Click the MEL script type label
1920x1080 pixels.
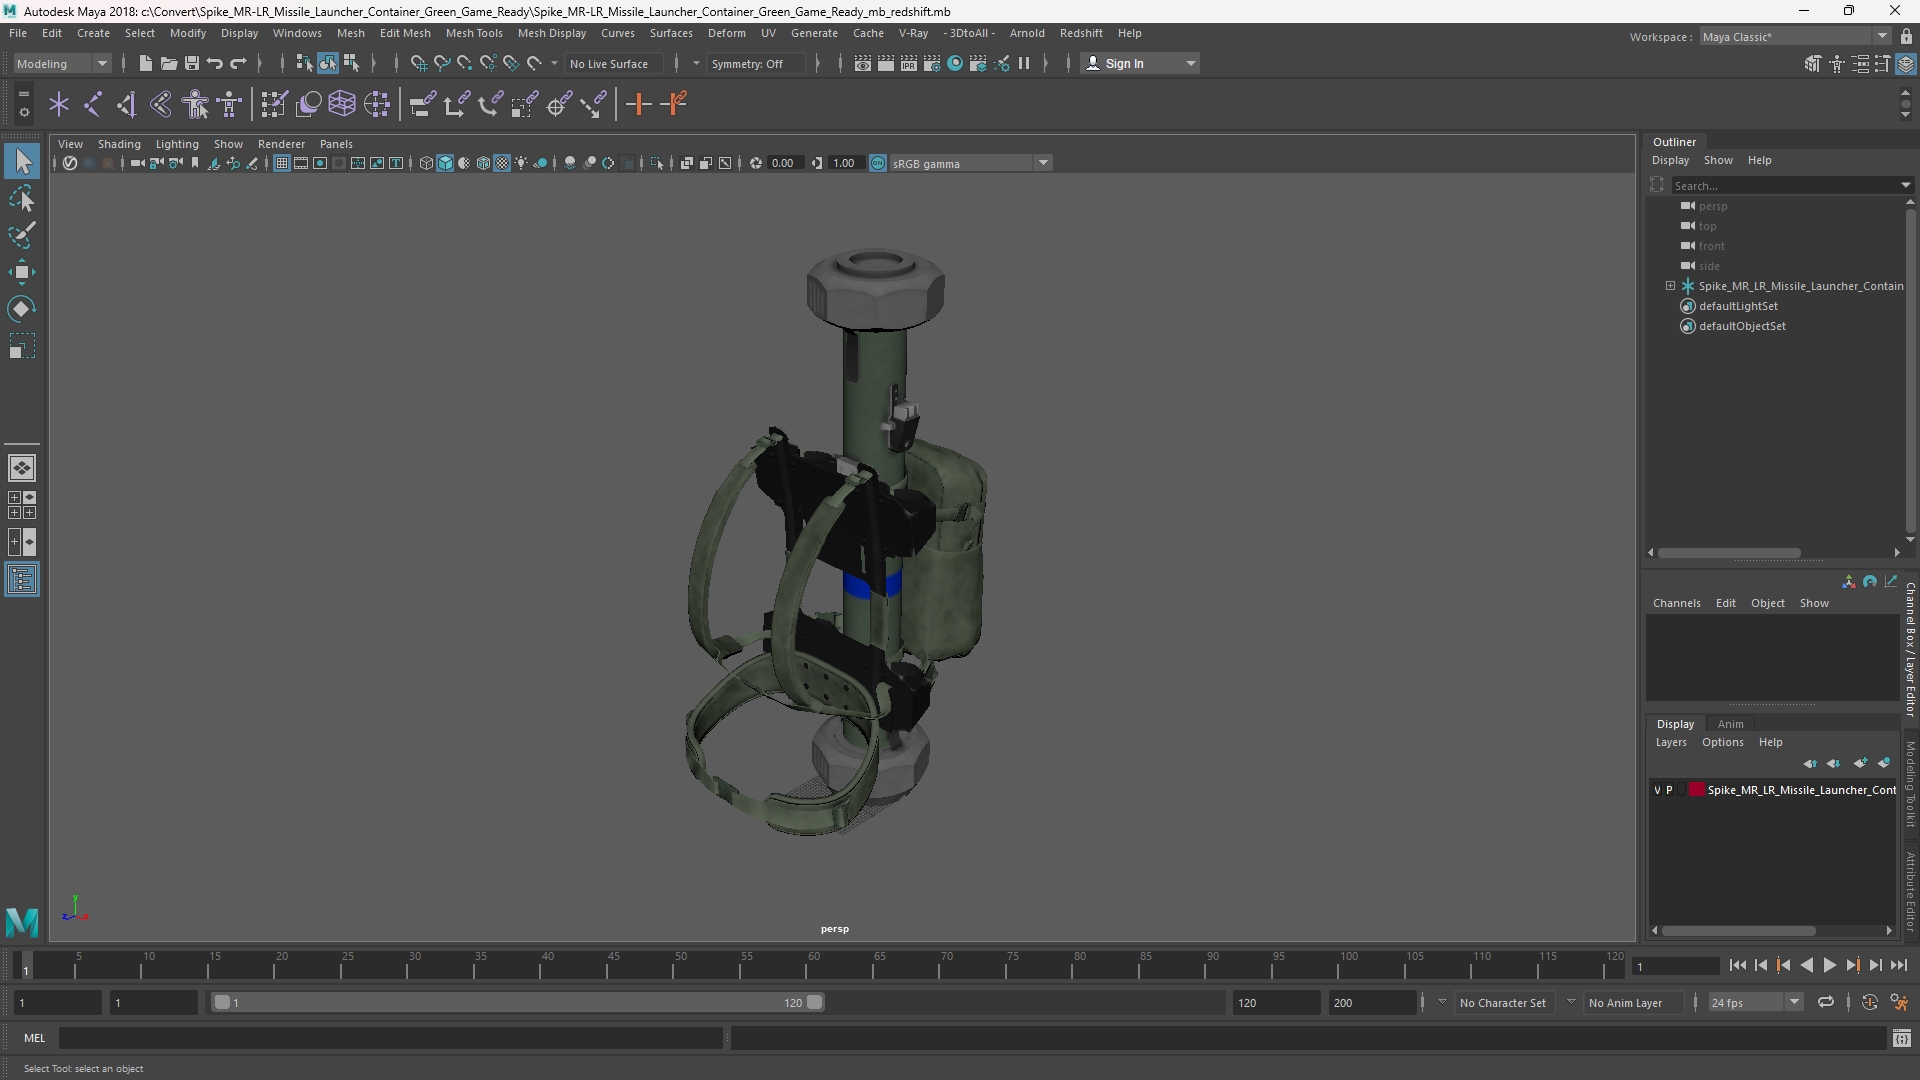35,1038
